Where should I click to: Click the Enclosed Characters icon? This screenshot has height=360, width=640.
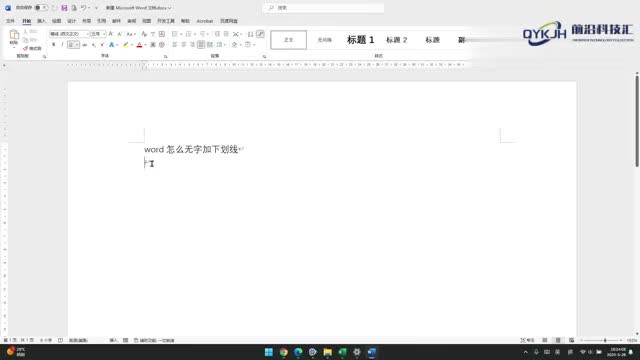tap(162, 44)
